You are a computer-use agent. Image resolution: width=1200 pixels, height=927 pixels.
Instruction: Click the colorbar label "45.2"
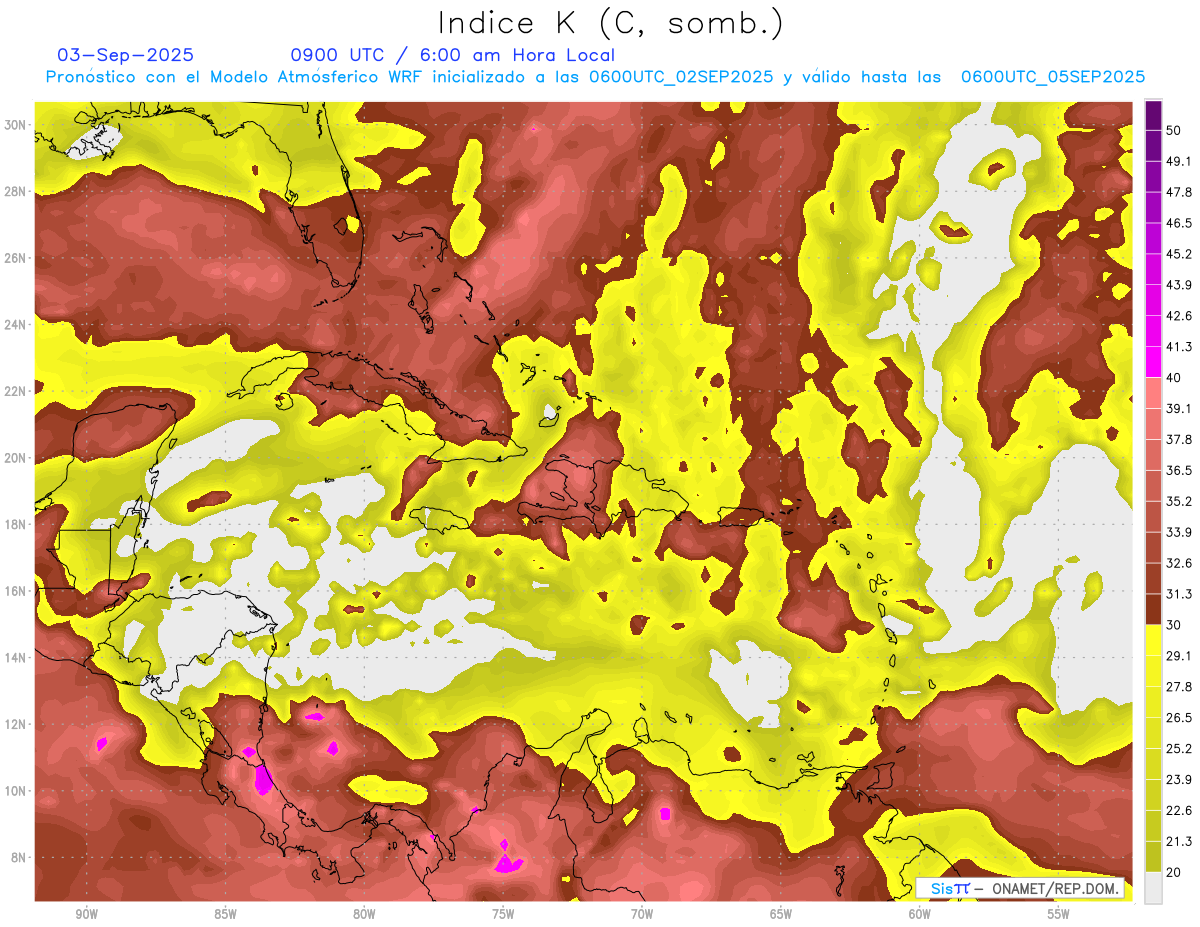pos(1179,254)
